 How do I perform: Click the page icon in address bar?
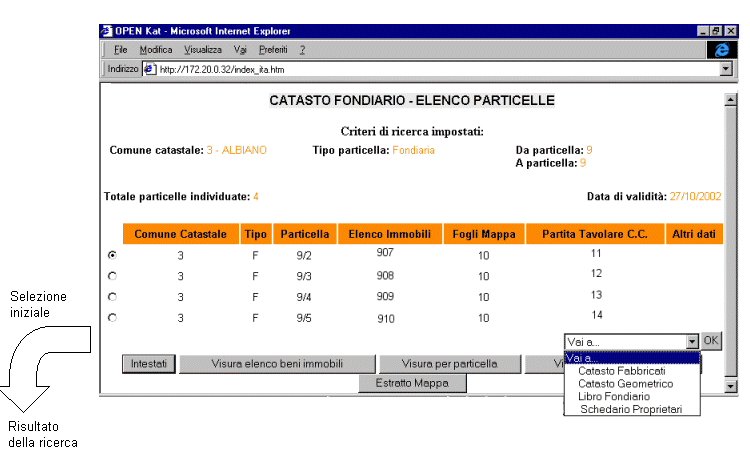pos(150,69)
